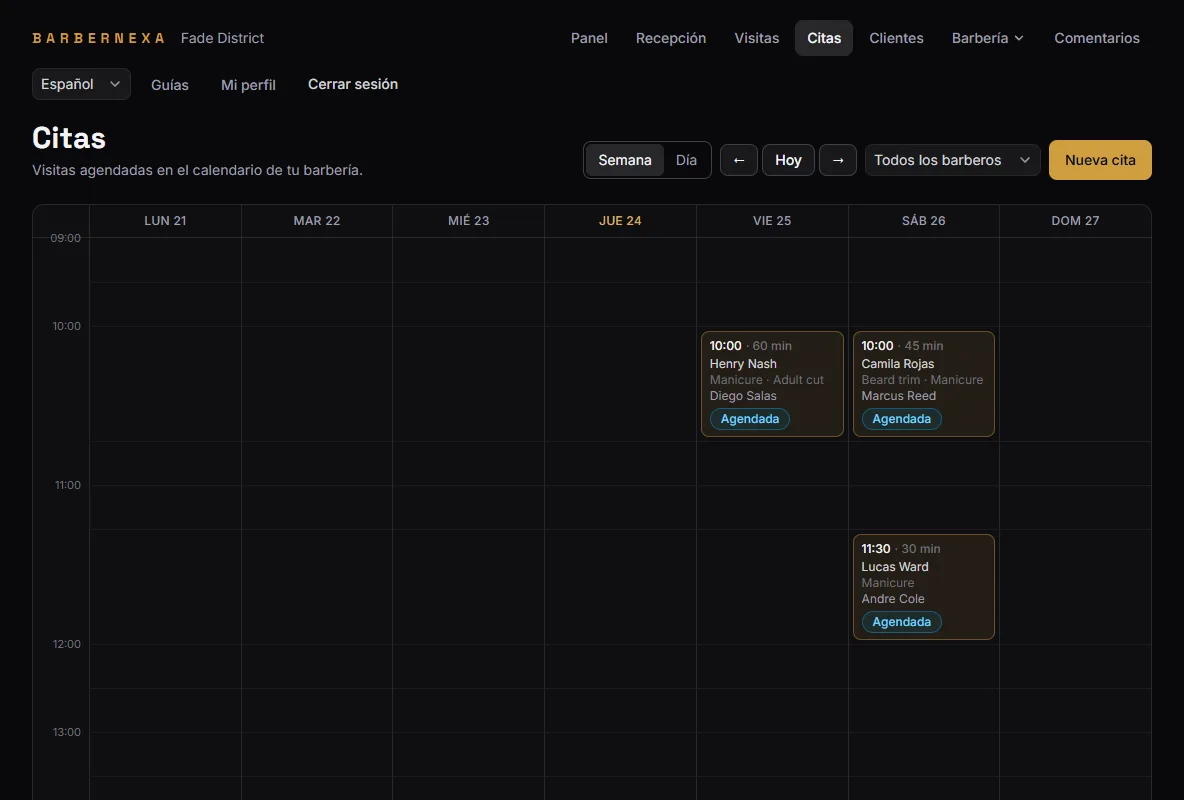Open the Visitas tab
The height and width of the screenshot is (800, 1184).
(x=757, y=38)
